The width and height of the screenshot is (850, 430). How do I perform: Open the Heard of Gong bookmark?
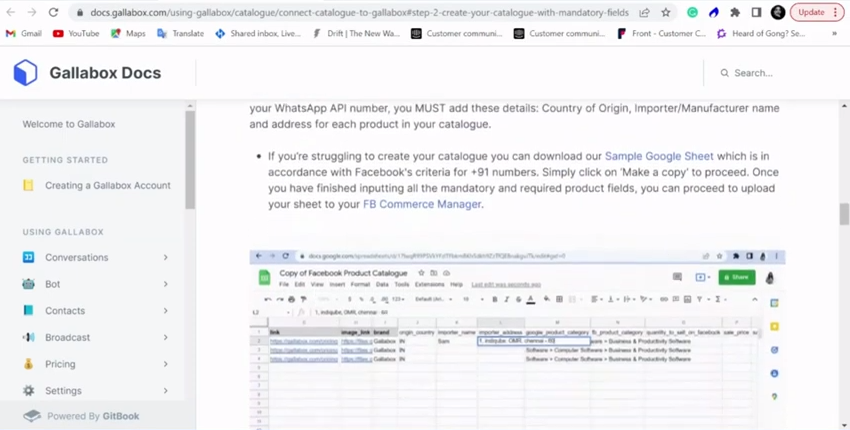tap(761, 33)
